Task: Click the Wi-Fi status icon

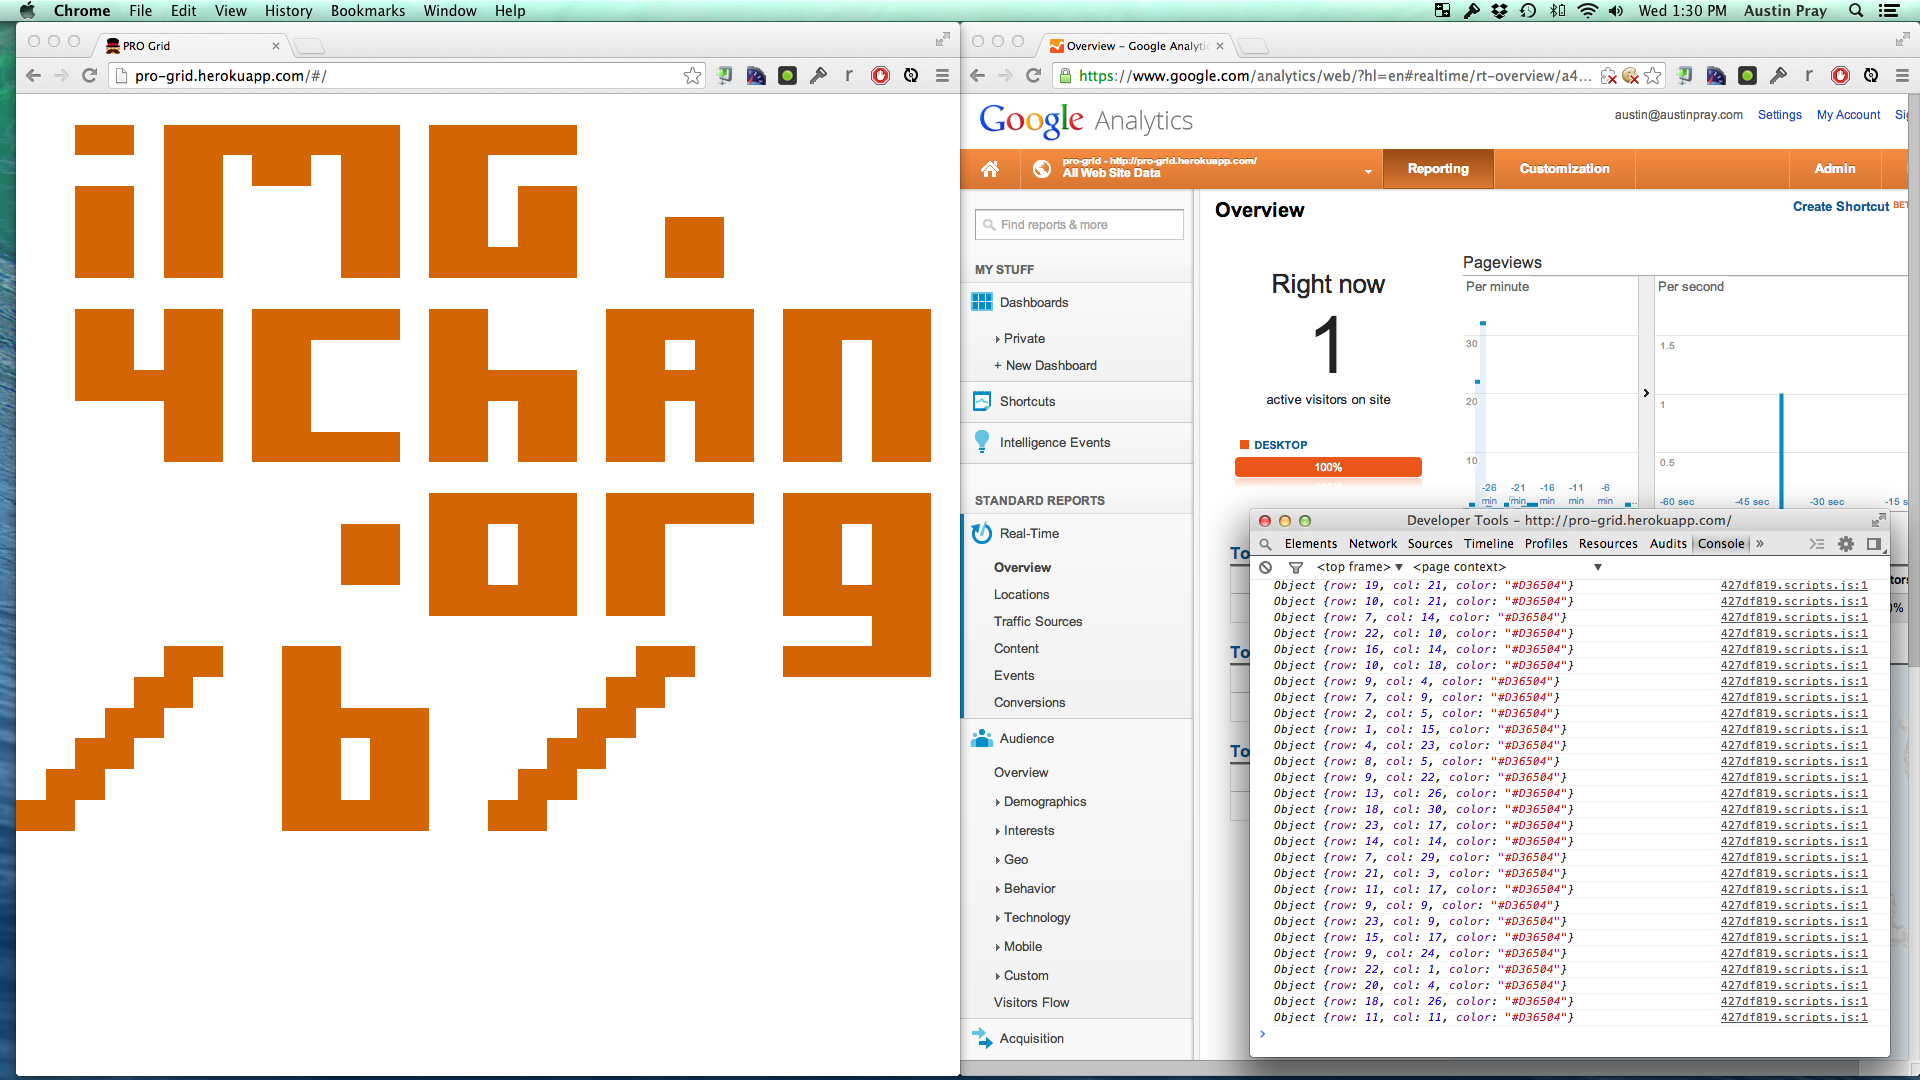Action: click(1587, 11)
